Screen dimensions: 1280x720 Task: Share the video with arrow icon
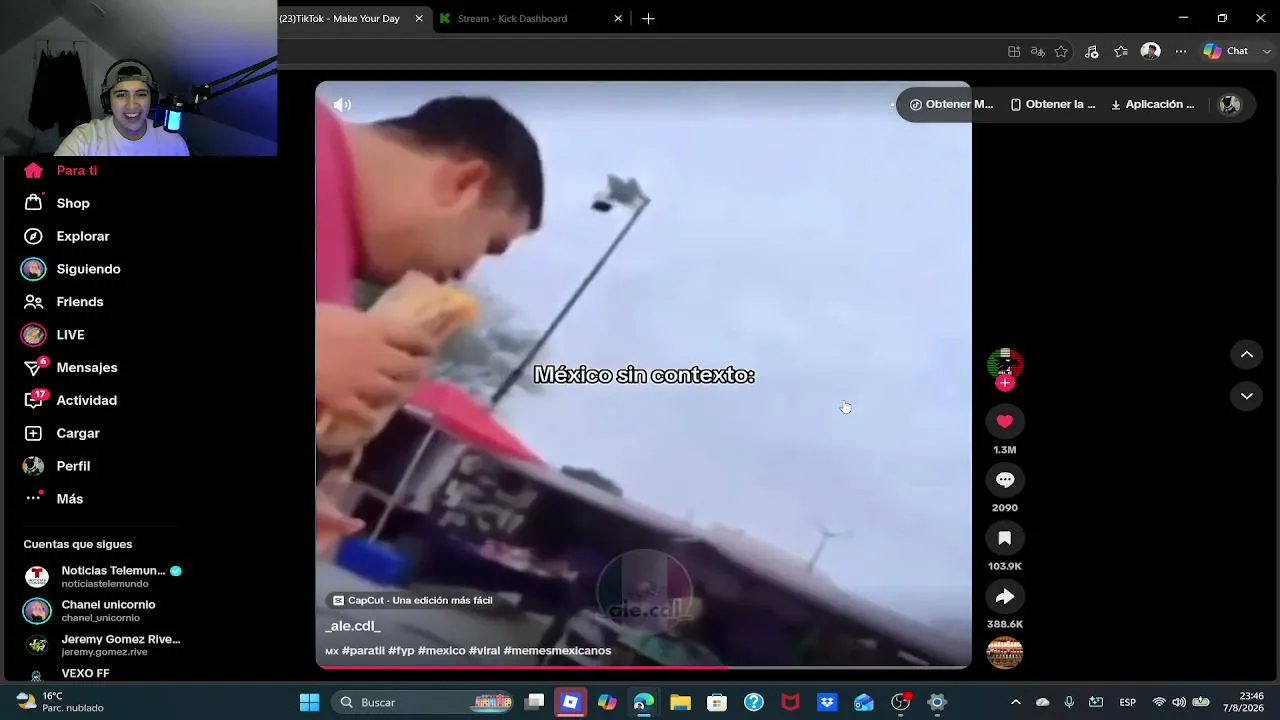pos(1005,596)
